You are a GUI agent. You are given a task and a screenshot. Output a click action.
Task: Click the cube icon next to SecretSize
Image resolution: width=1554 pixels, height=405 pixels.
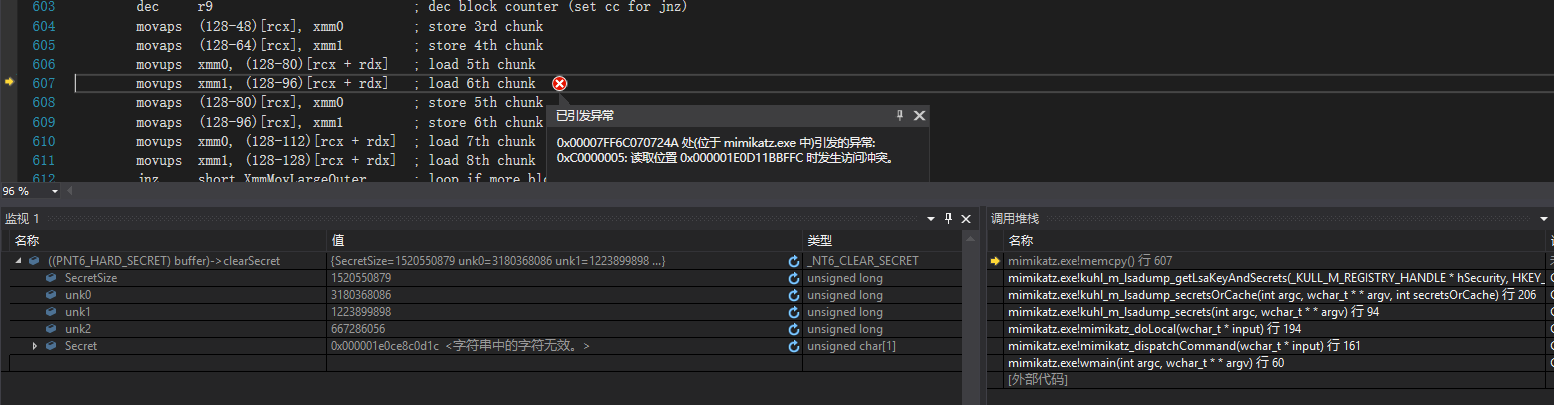[x=51, y=278]
